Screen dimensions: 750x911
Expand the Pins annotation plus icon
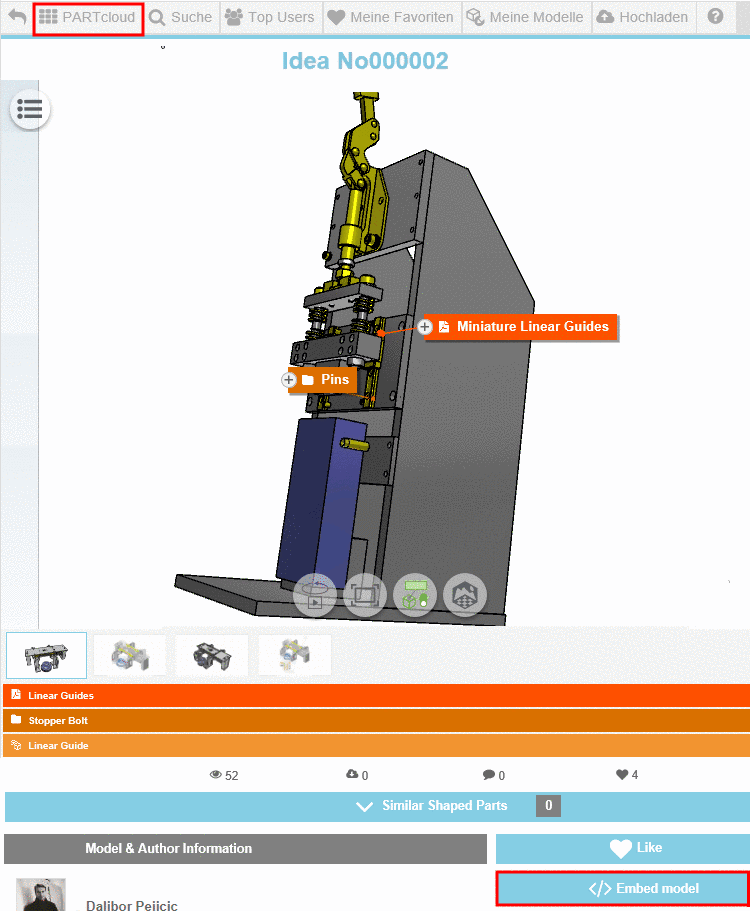click(x=289, y=380)
